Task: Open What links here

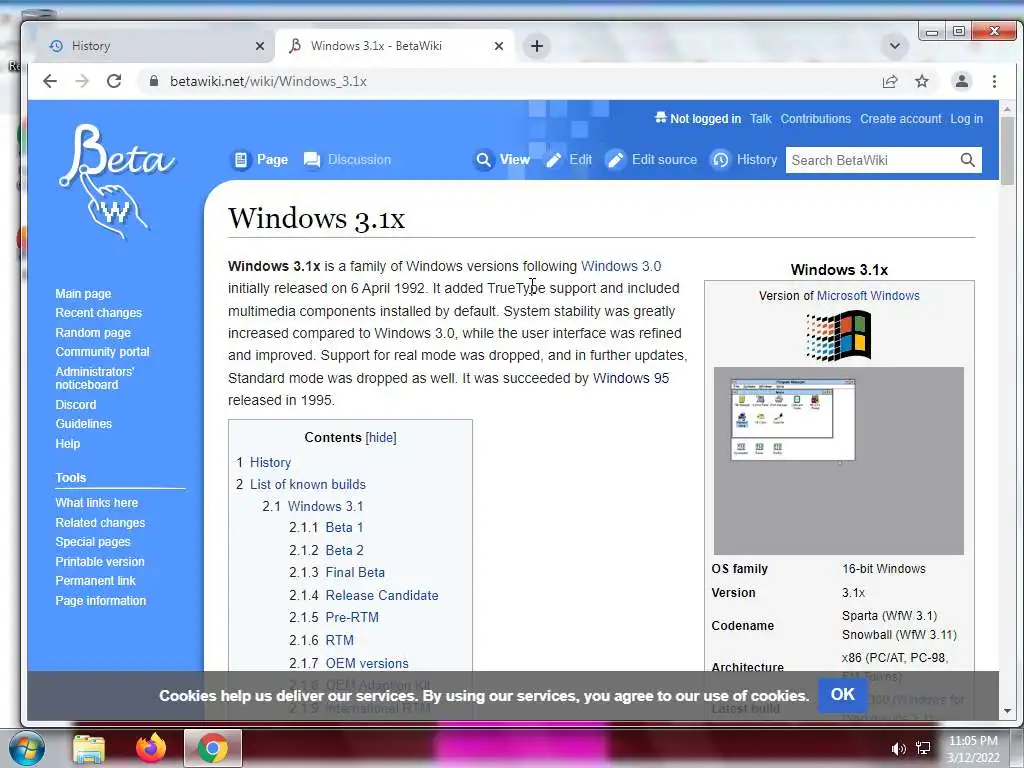Action: [97, 503]
